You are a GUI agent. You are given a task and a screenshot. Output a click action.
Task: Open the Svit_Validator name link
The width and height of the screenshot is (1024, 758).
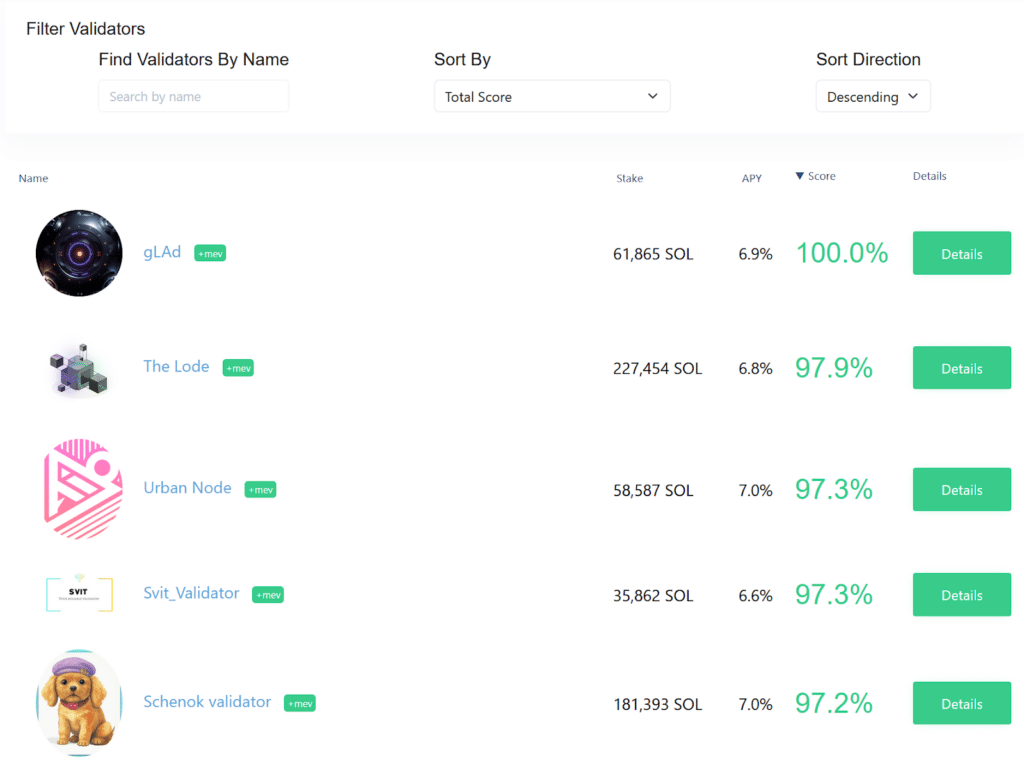191,593
